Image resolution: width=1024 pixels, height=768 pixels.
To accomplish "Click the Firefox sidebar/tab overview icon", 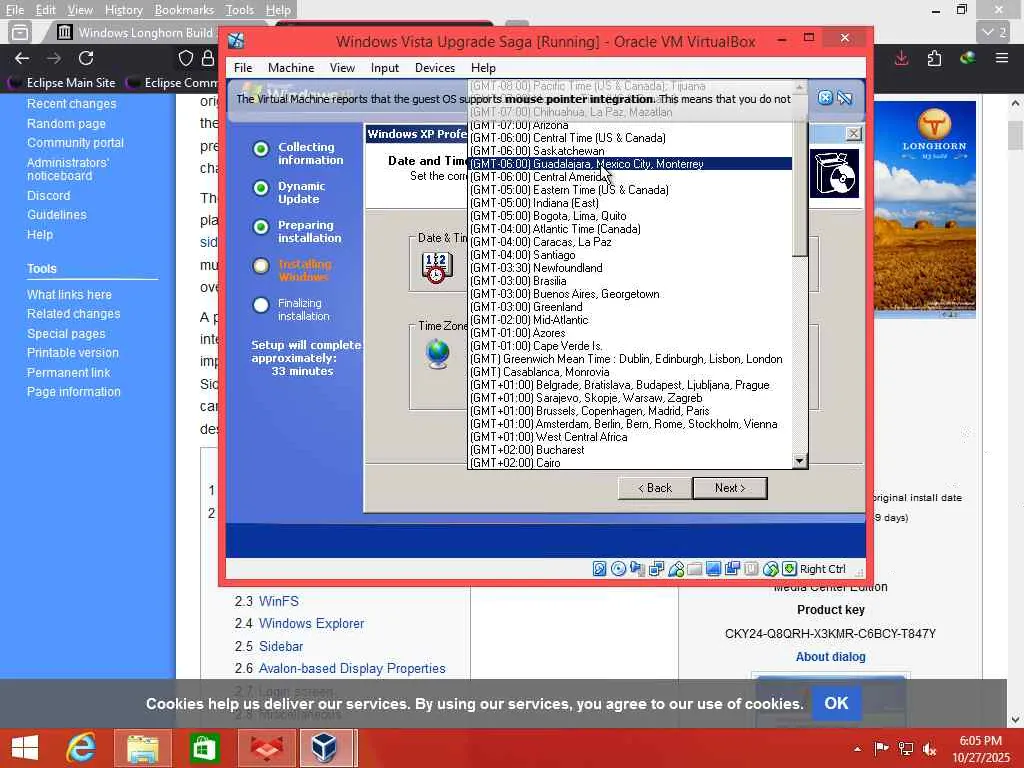I will 20,32.
